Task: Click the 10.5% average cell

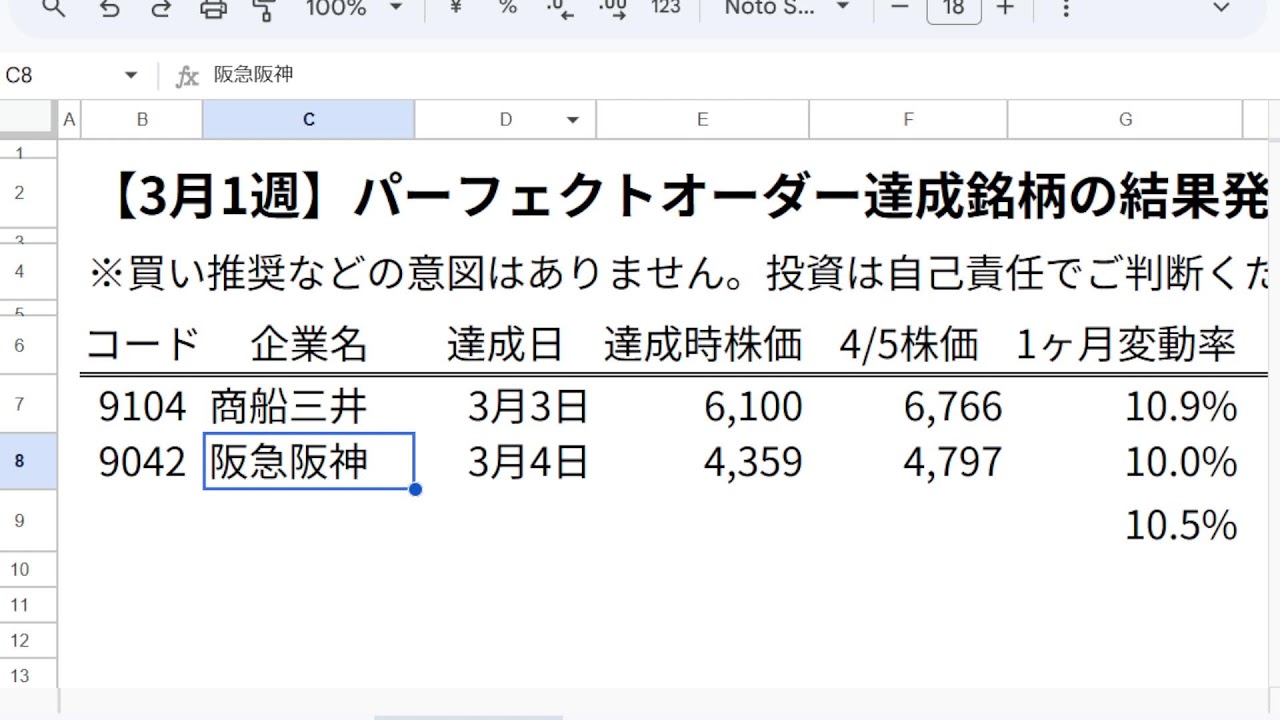Action: tap(1125, 522)
